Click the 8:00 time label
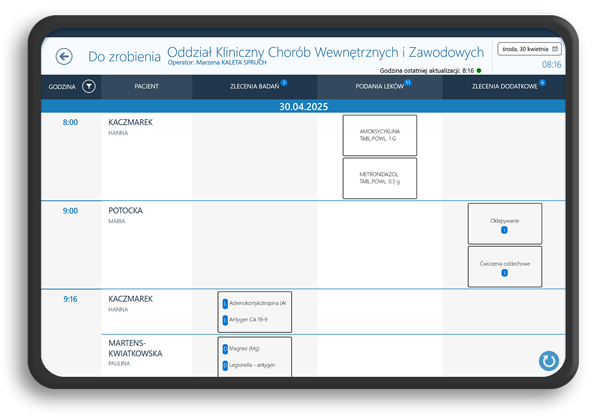 click(70, 122)
